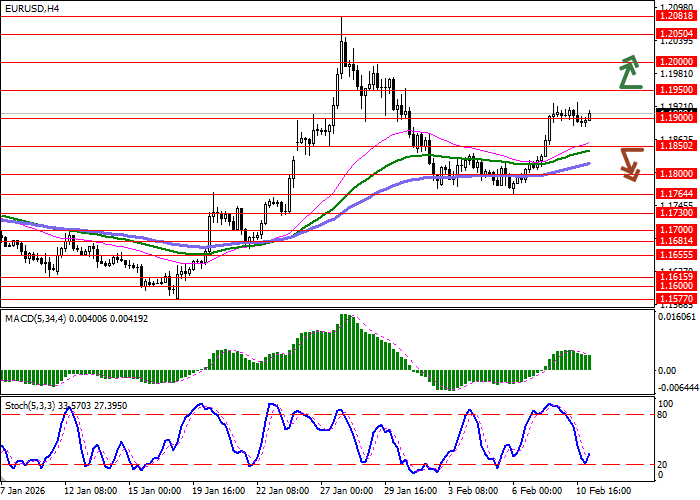
Task: Click the 1.15770 lowest price label
Action: point(677,298)
